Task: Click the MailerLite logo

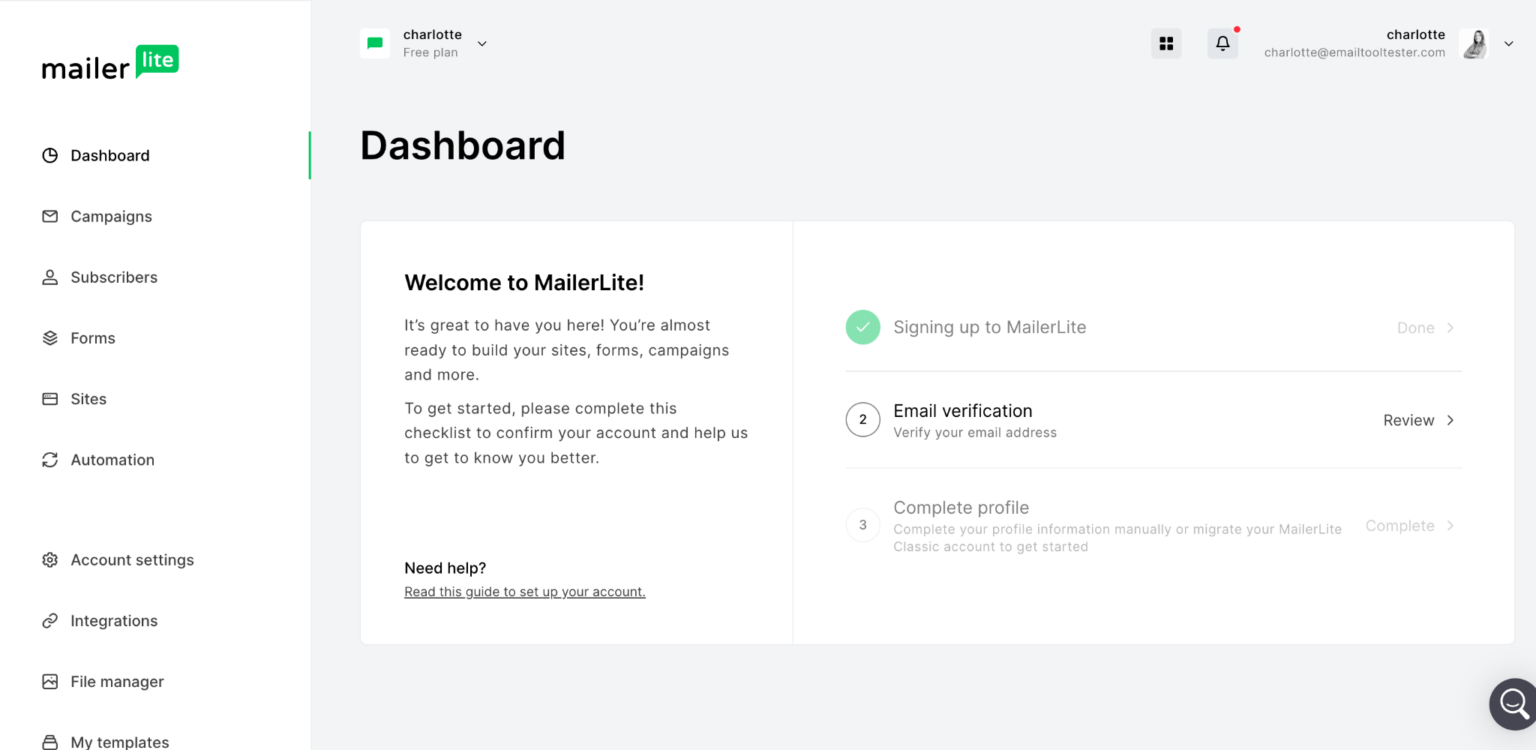Action: coord(110,63)
